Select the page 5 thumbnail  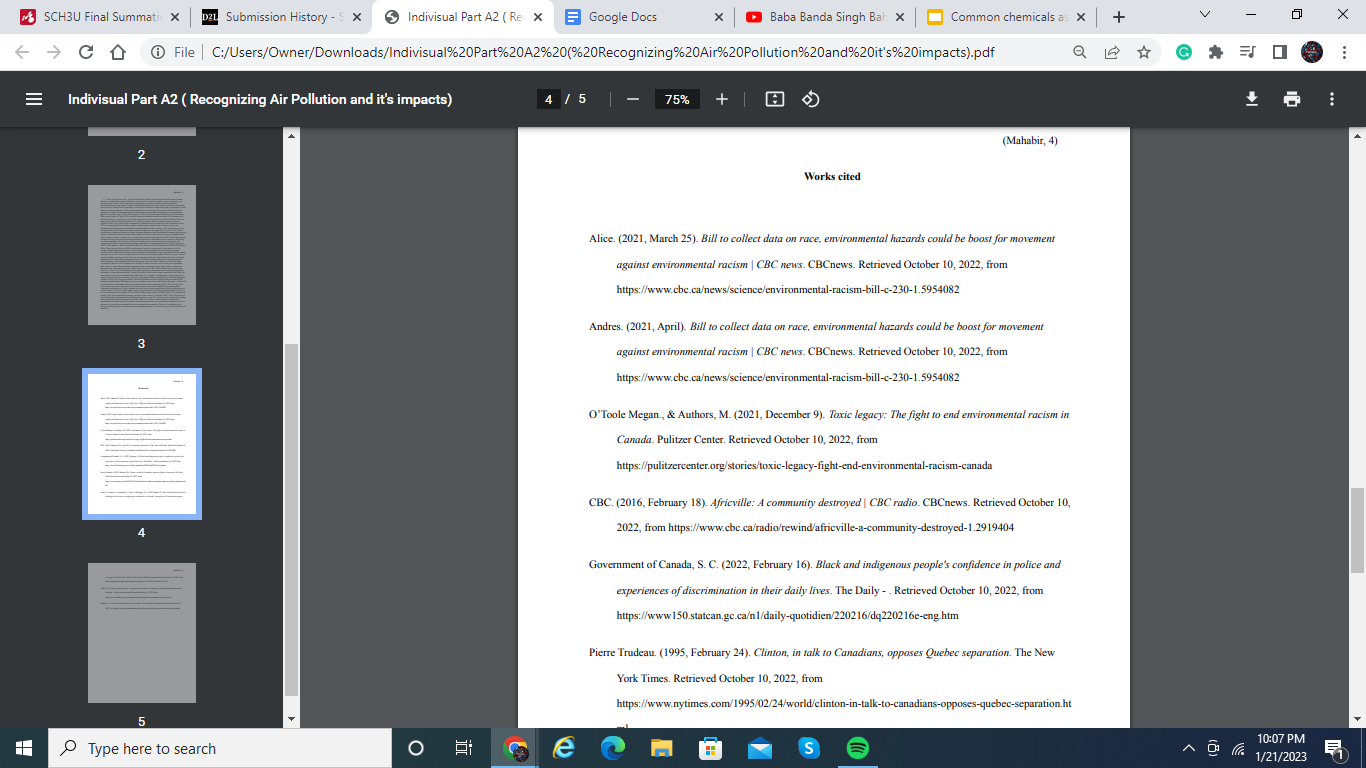[x=141, y=633]
